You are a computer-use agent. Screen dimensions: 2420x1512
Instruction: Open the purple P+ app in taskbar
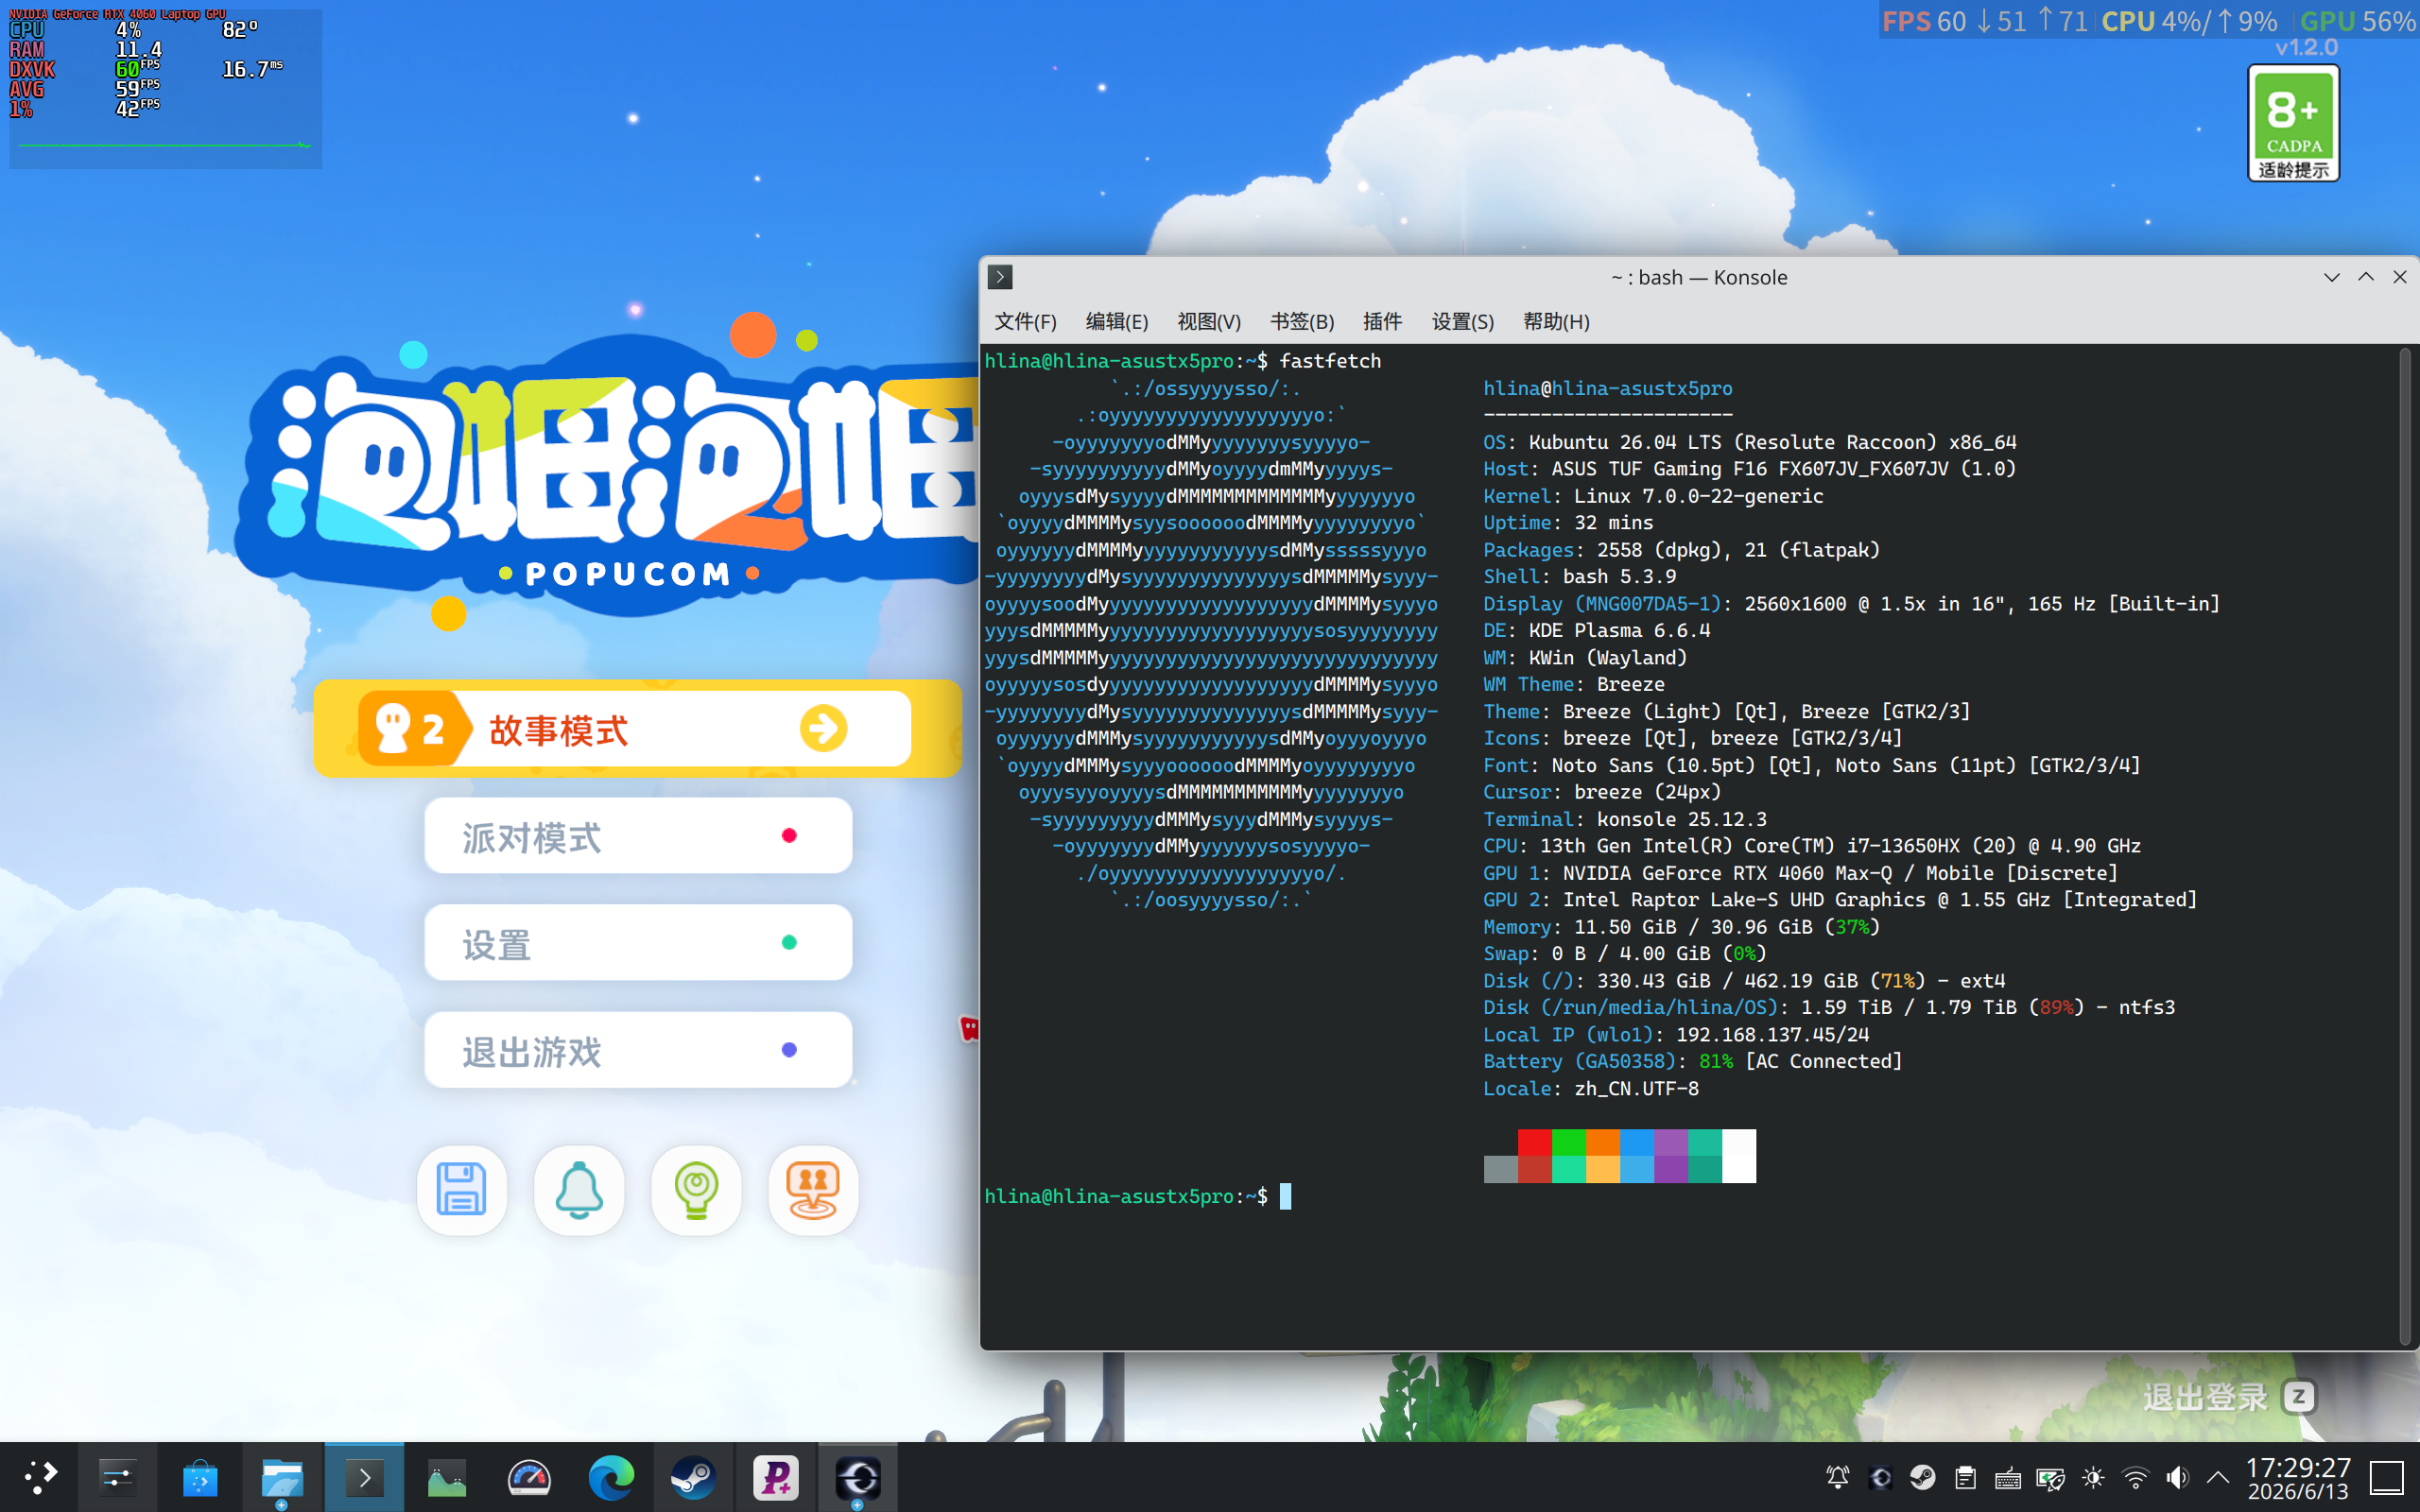click(x=775, y=1477)
